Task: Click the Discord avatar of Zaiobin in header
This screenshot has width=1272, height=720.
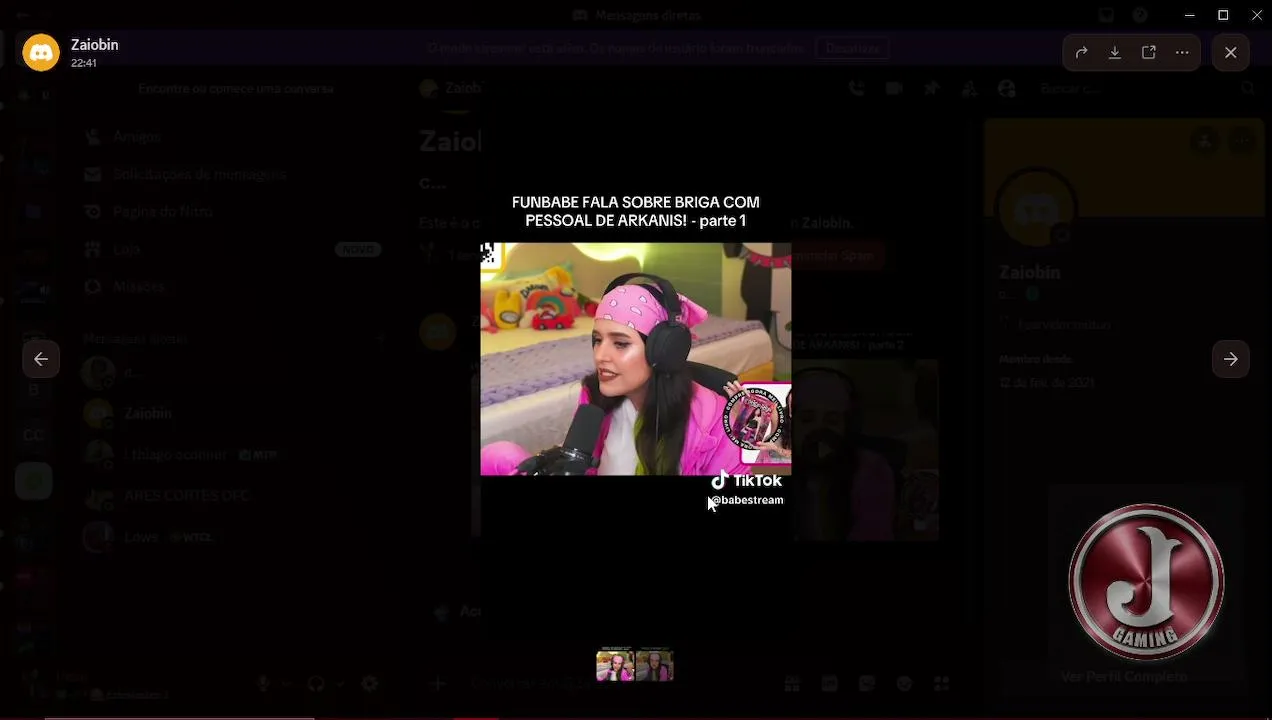Action: (41, 53)
